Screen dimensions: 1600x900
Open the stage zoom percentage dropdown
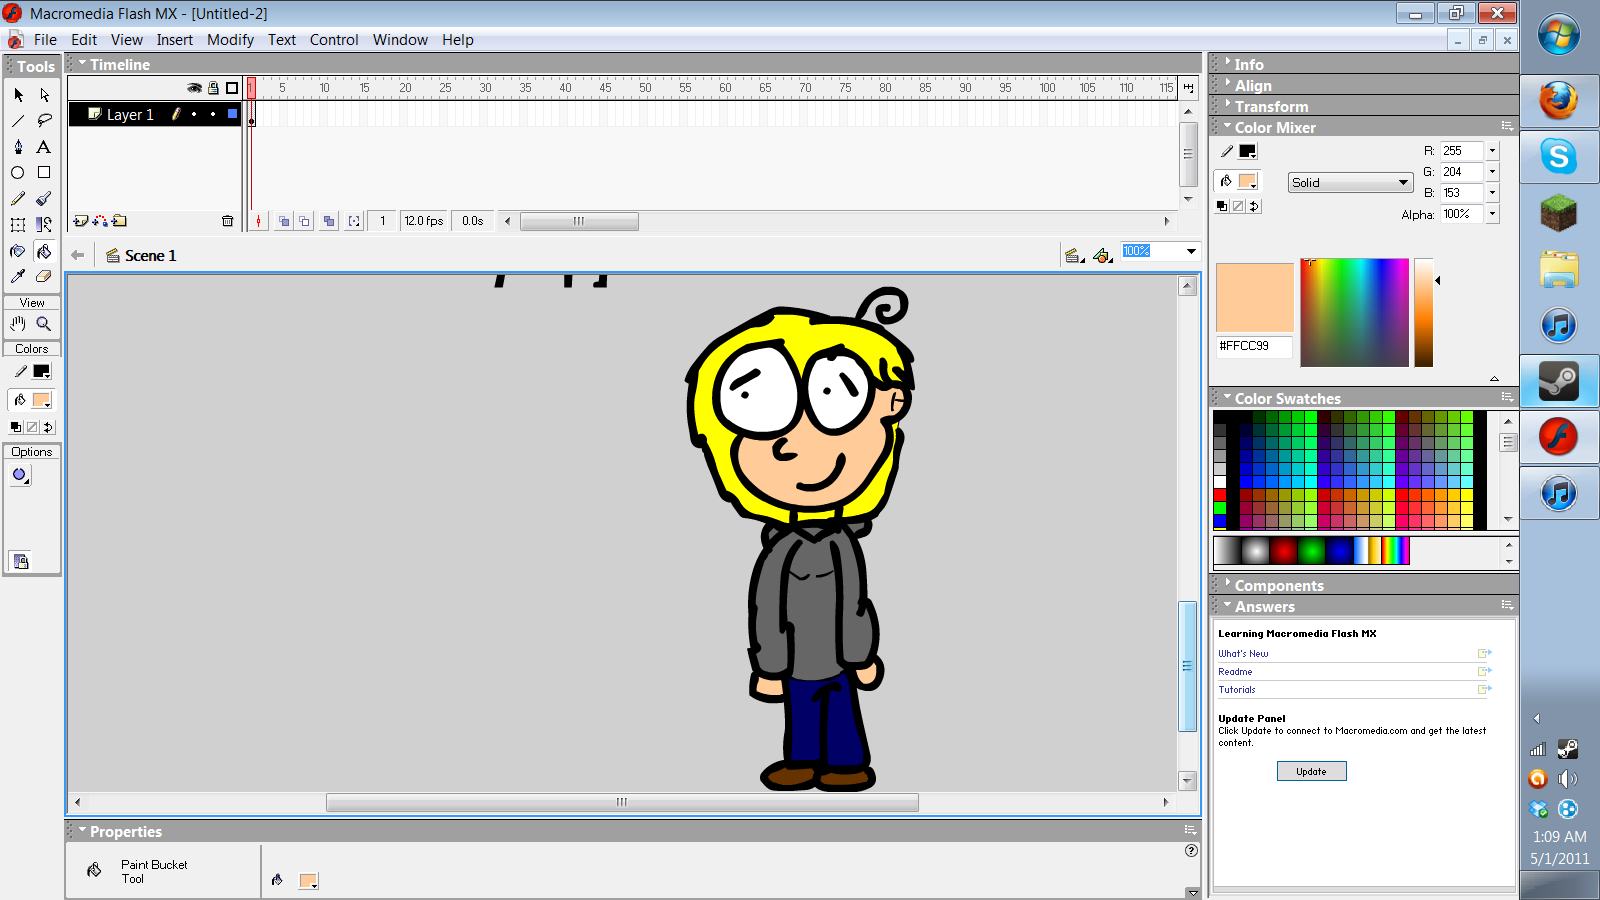coord(1191,251)
